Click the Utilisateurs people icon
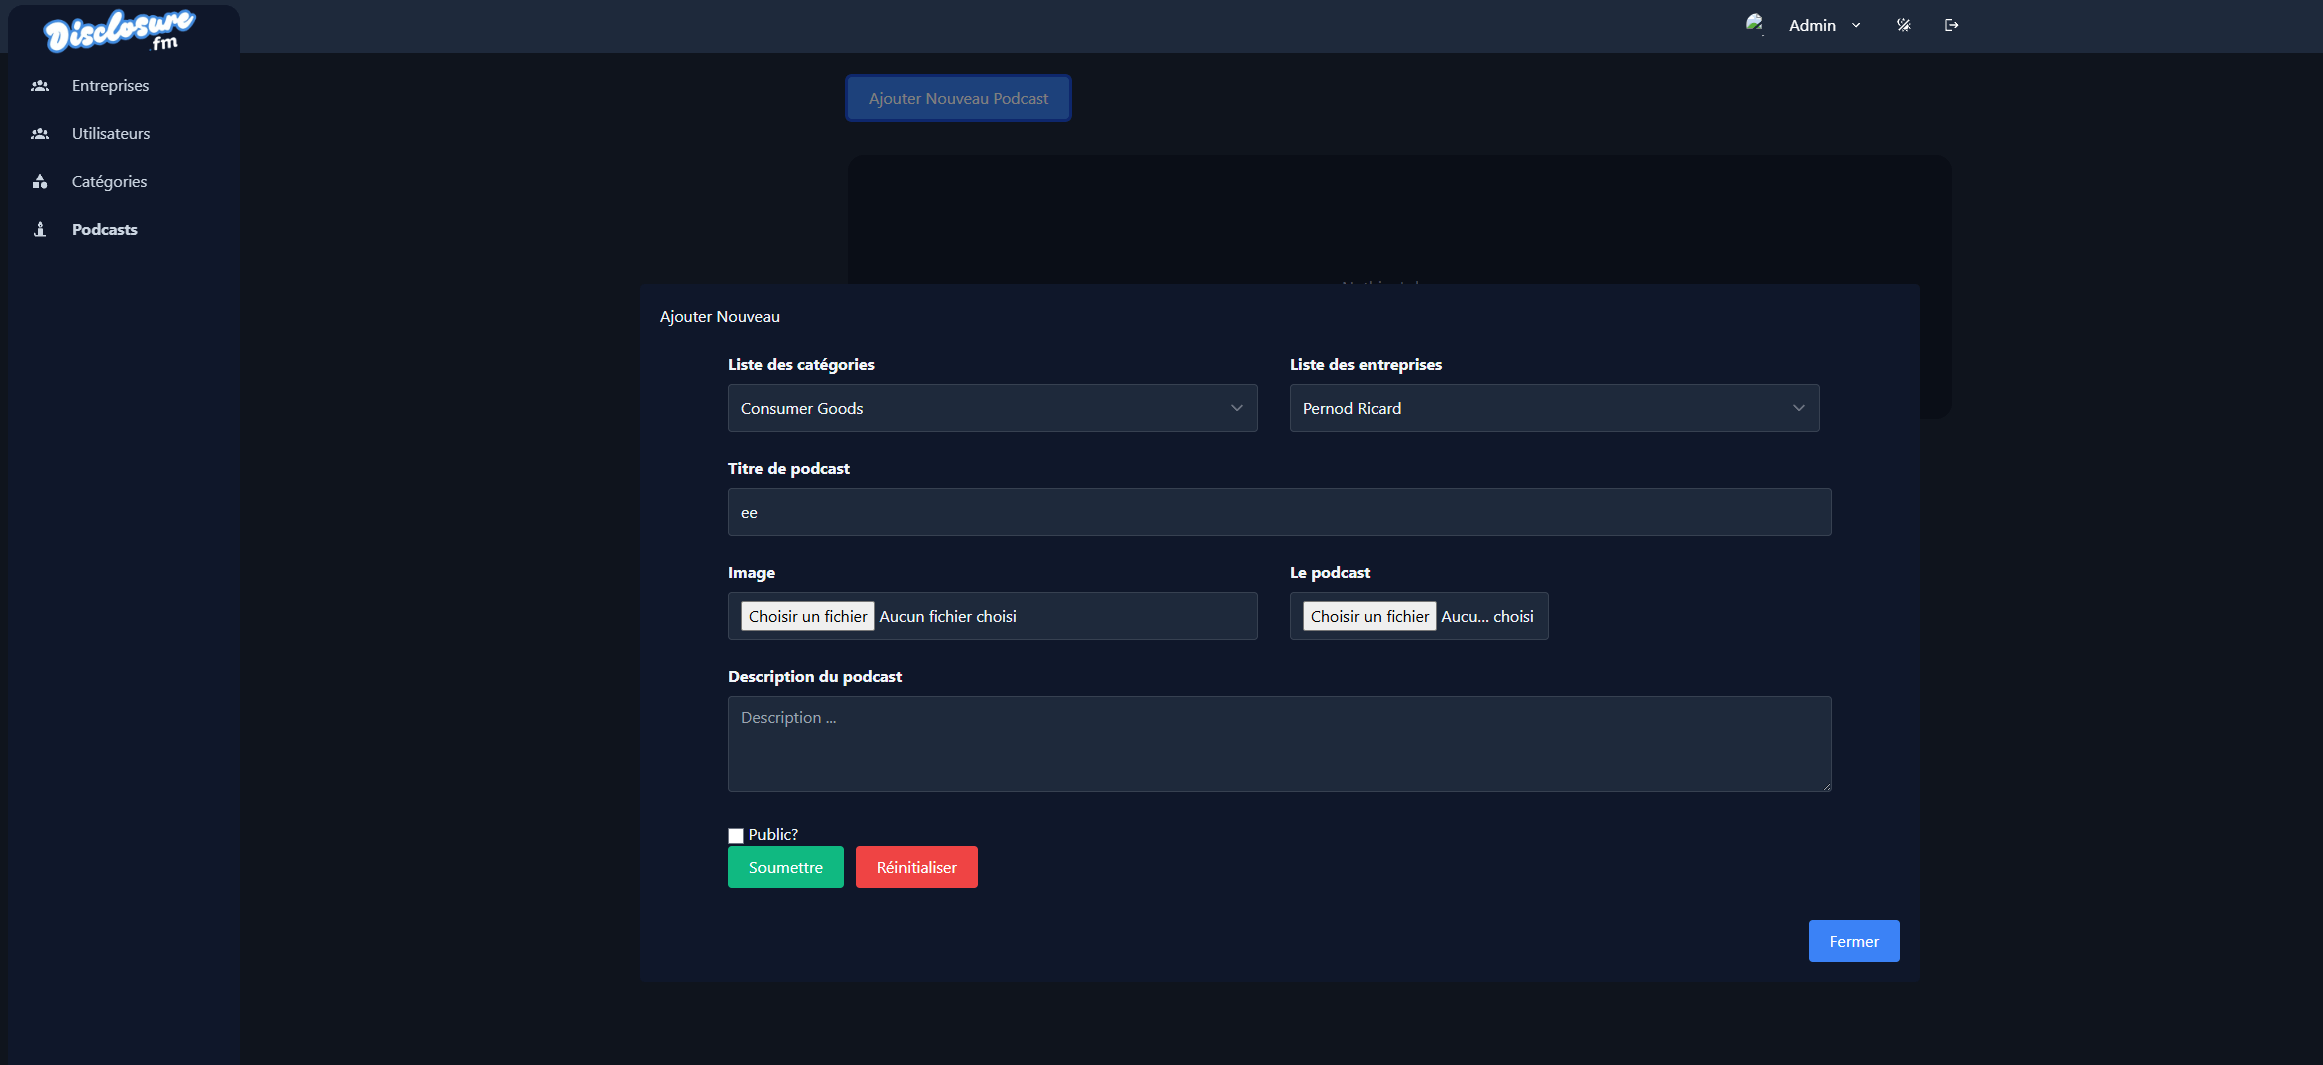Screen dimensions: 2323x1065 tap(40, 134)
